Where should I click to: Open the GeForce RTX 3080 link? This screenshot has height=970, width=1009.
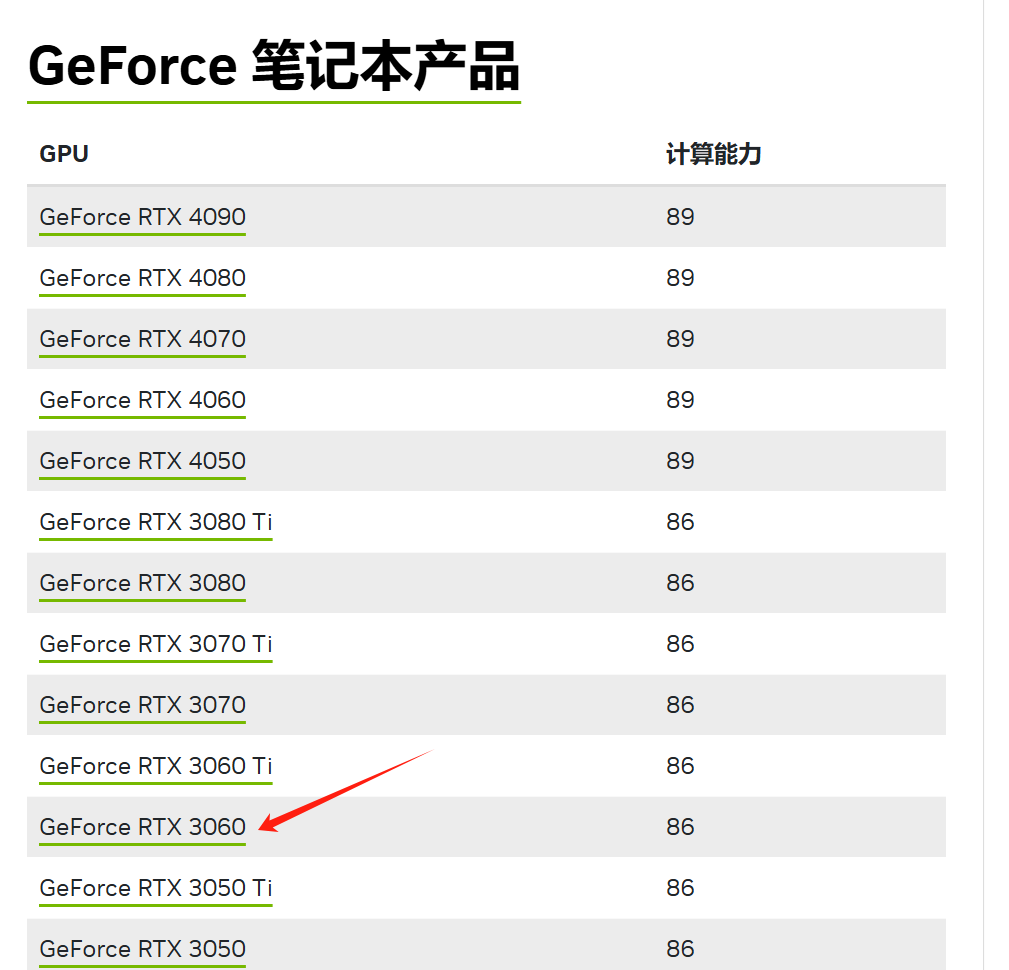pyautogui.click(x=142, y=584)
